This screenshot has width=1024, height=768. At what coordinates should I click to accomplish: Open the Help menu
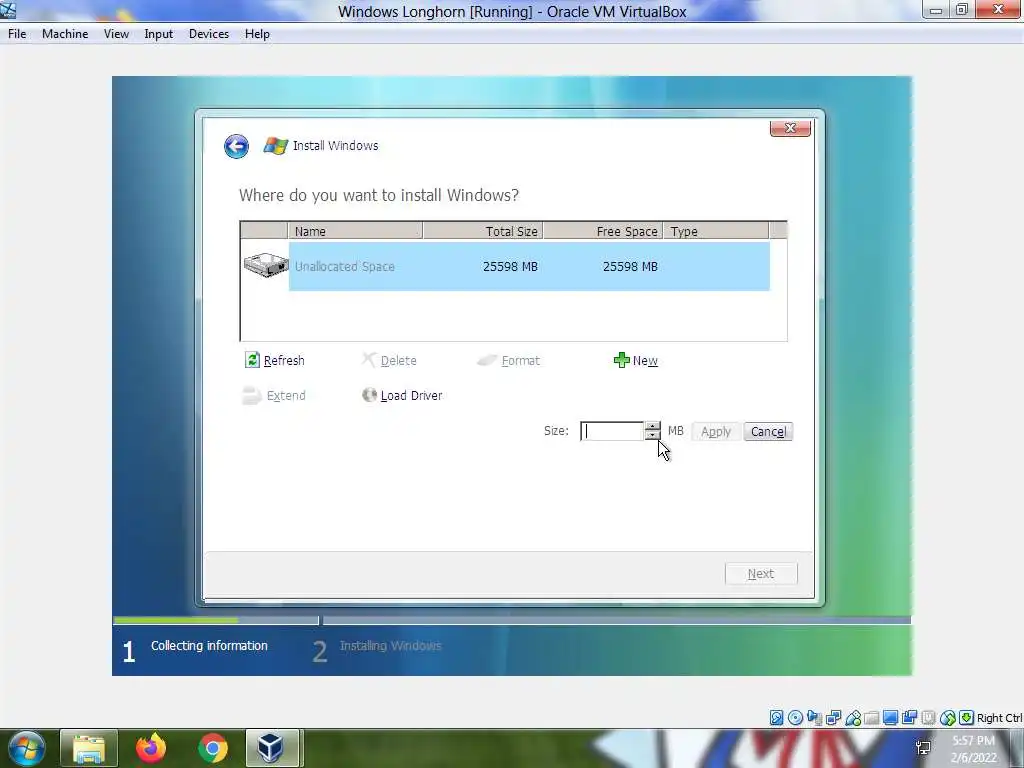pyautogui.click(x=257, y=34)
